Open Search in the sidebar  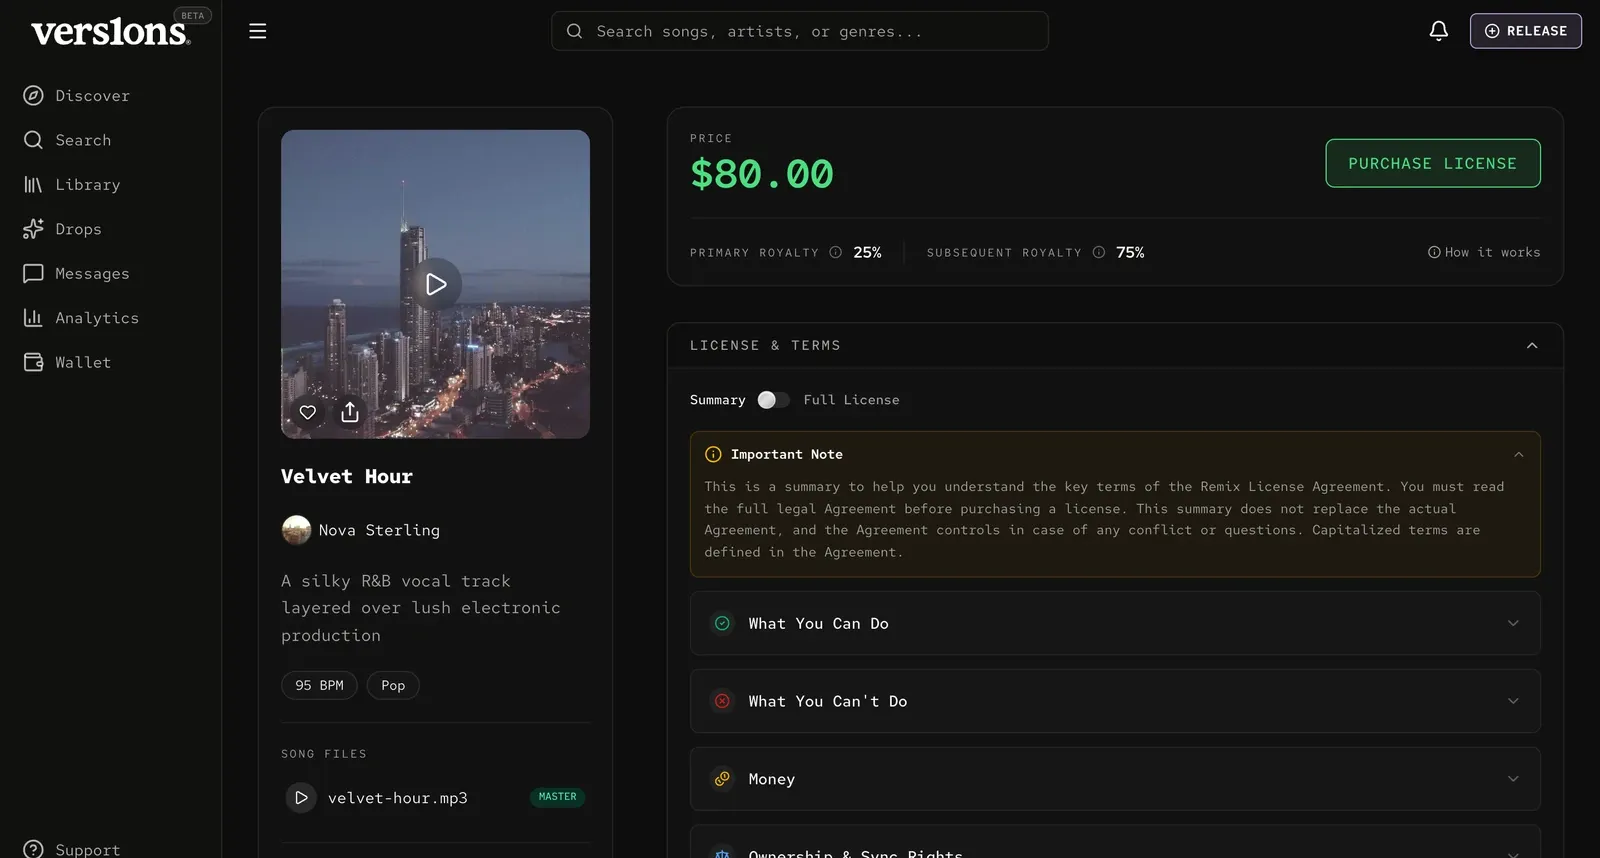[x=82, y=140]
